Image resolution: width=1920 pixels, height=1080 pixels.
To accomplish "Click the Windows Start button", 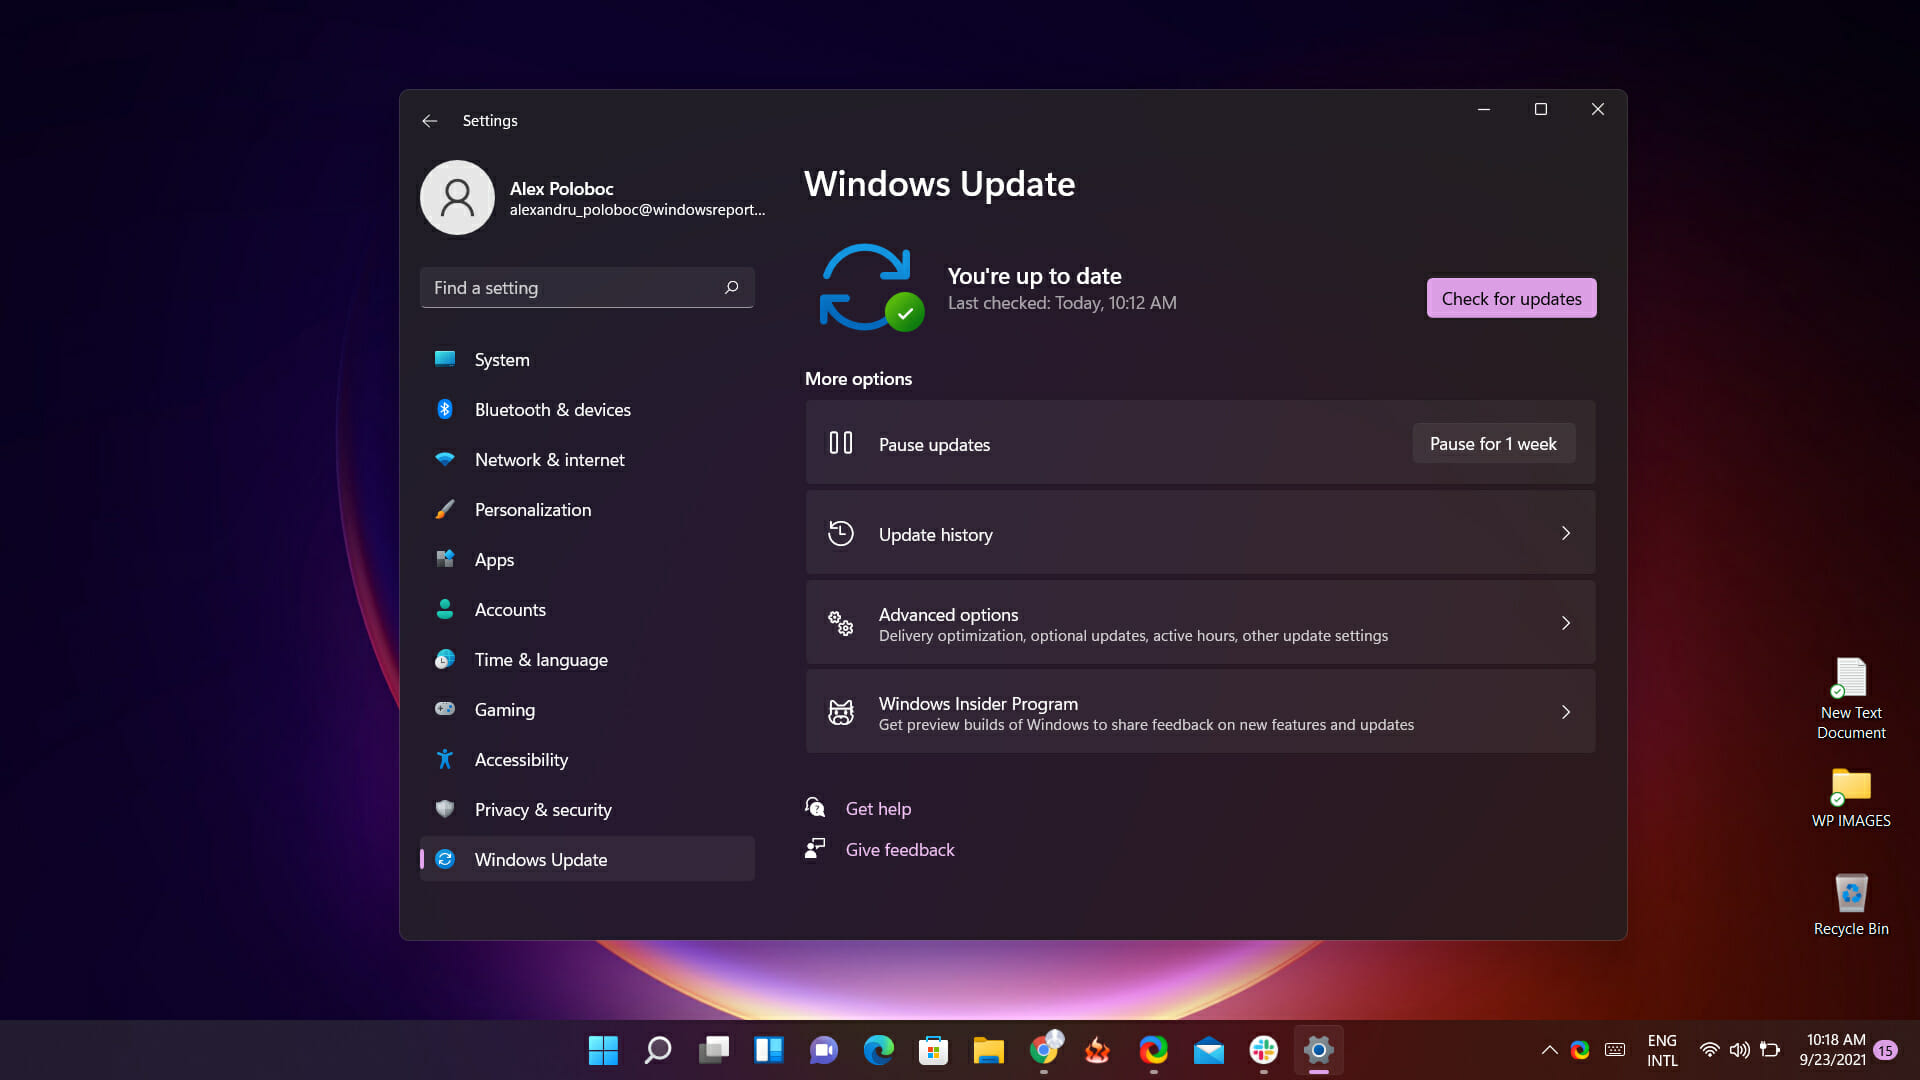I will 603,1050.
